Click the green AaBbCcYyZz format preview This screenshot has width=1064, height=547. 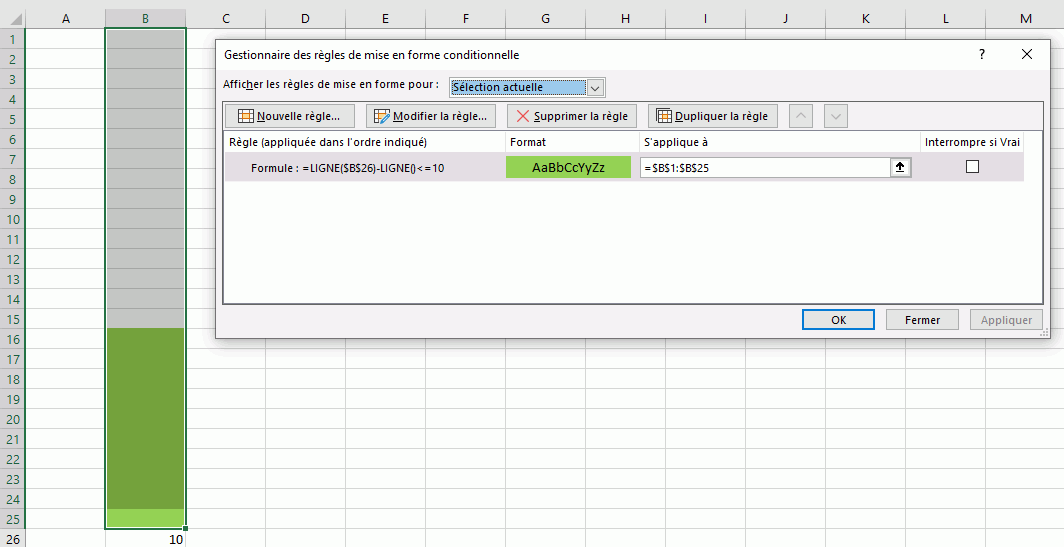(568, 168)
